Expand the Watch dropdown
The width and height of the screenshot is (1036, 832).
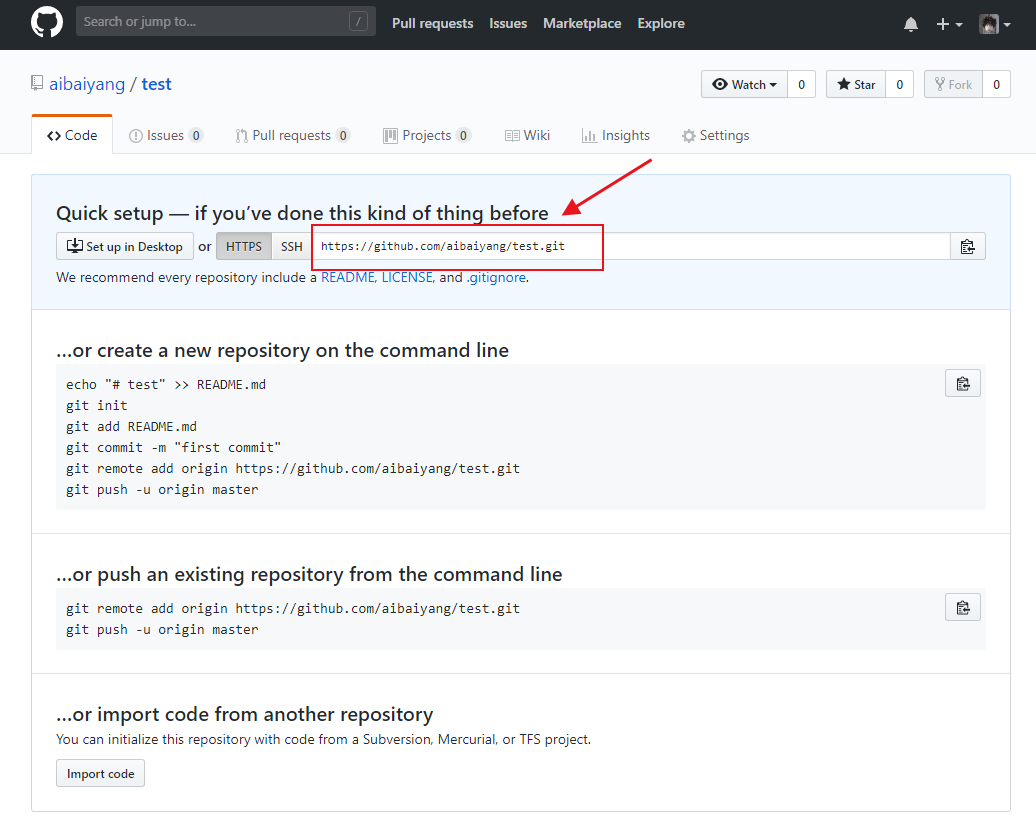pyautogui.click(x=744, y=85)
